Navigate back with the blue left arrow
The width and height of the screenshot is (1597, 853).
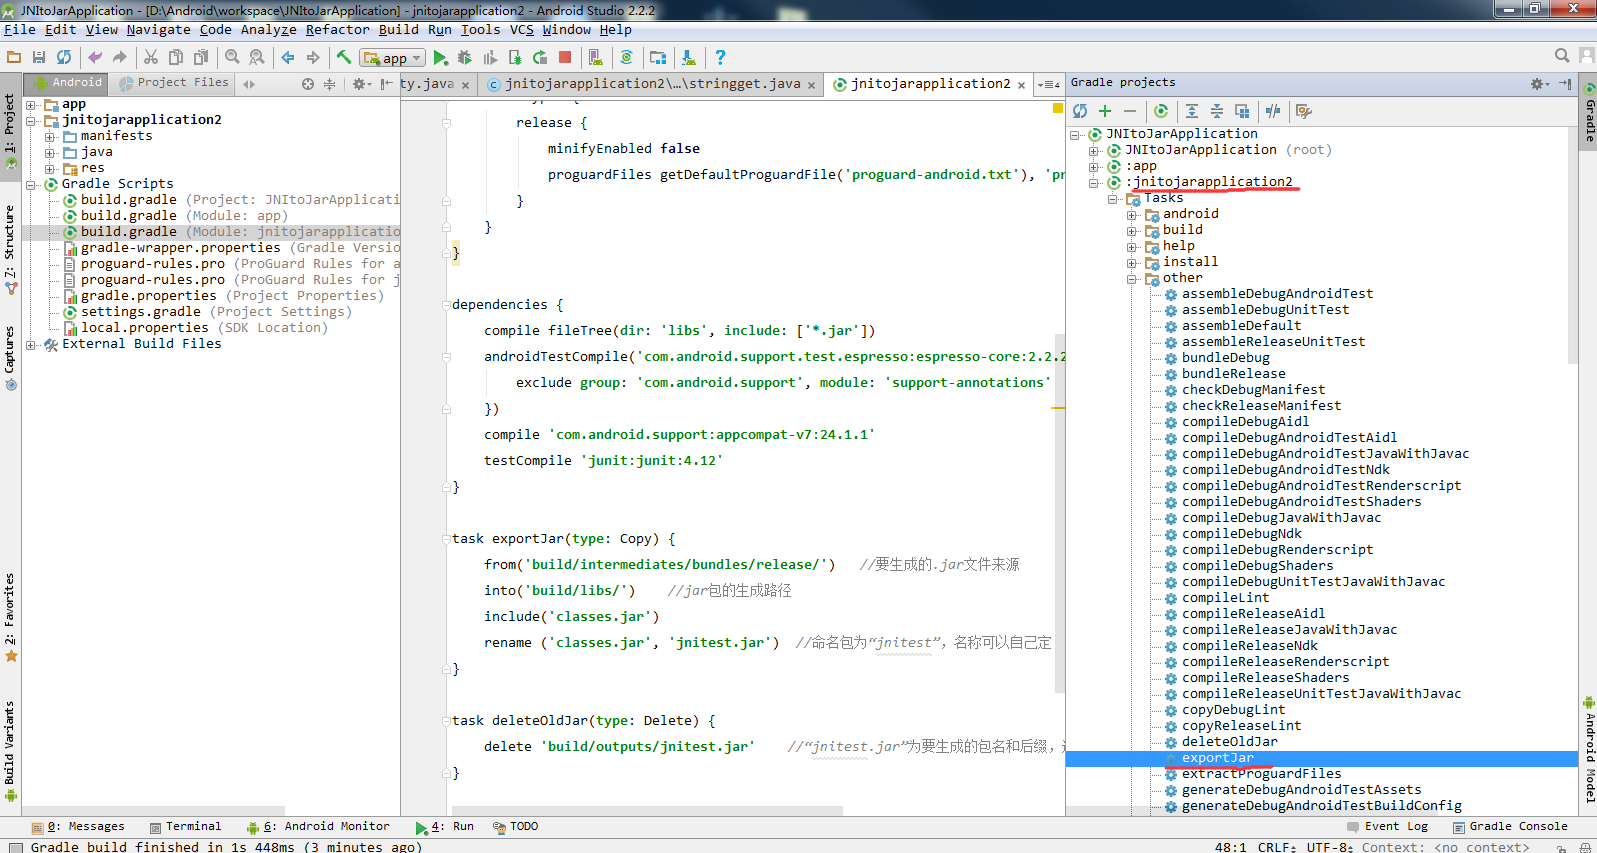pos(288,57)
